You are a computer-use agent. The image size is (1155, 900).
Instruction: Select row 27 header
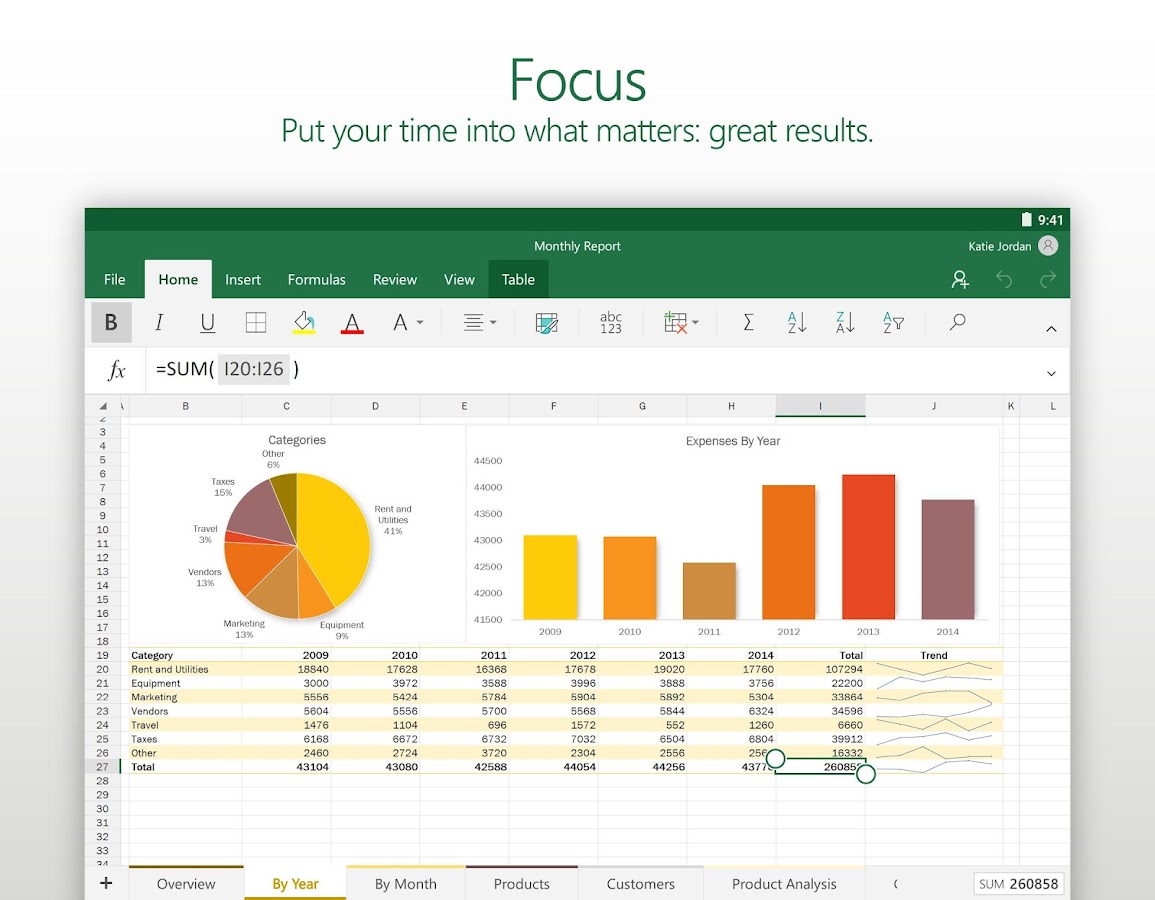(102, 767)
